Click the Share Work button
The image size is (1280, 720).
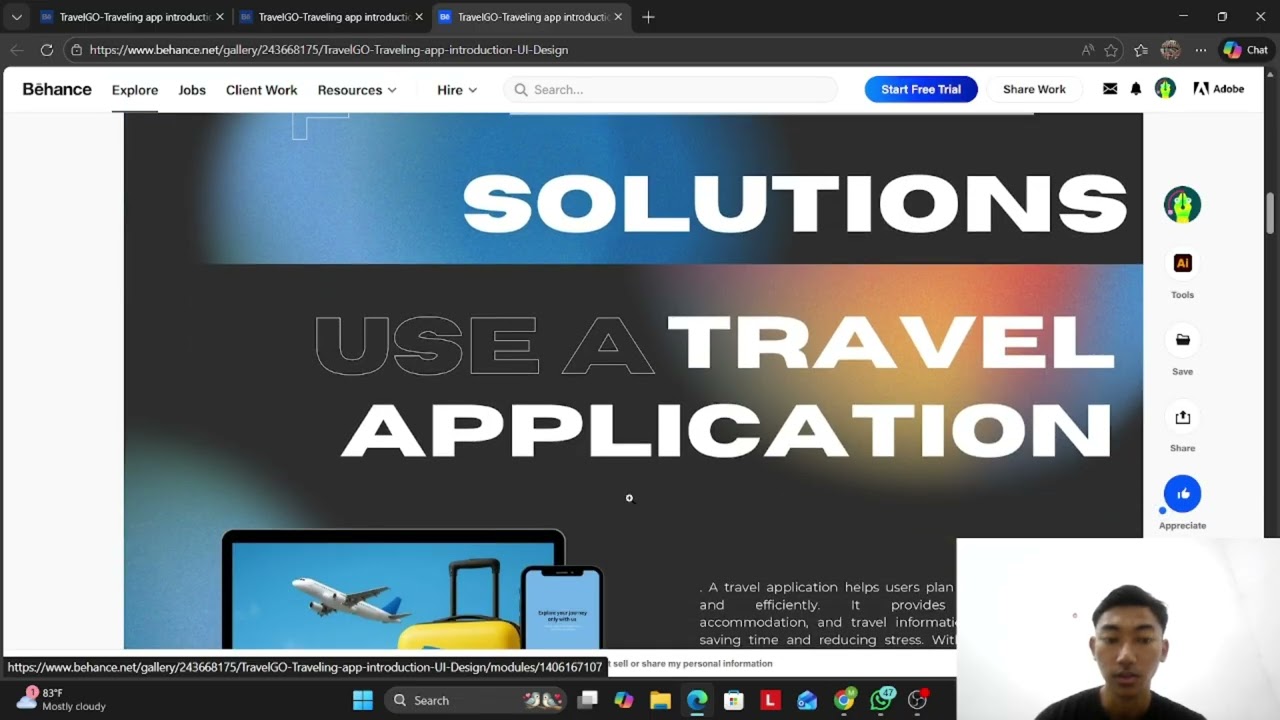pos(1034,89)
